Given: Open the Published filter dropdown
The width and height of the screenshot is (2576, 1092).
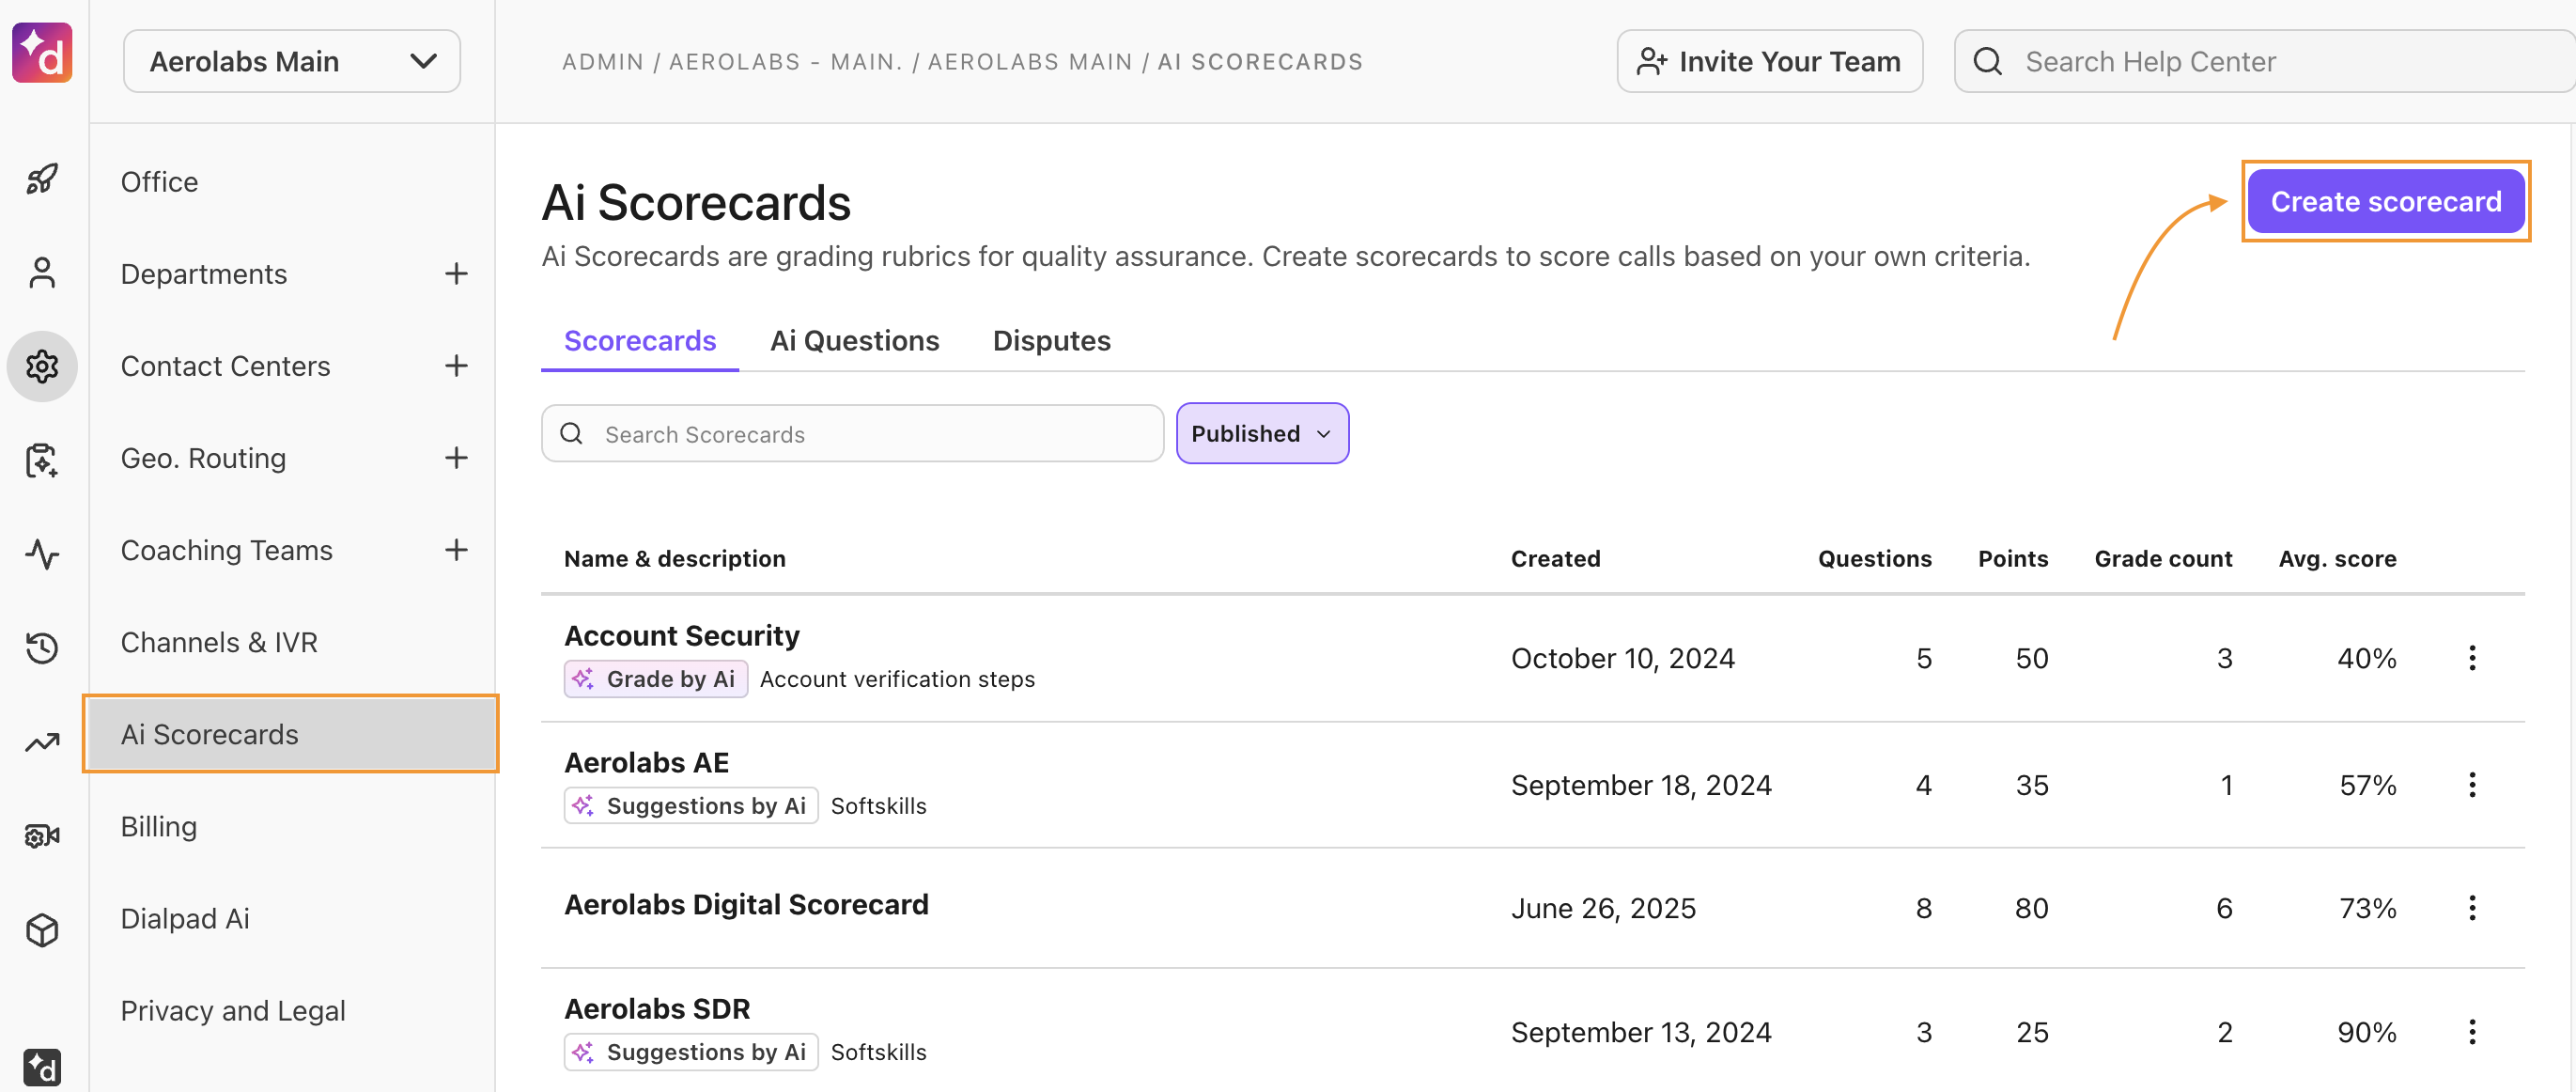Looking at the screenshot, I should (1262, 434).
